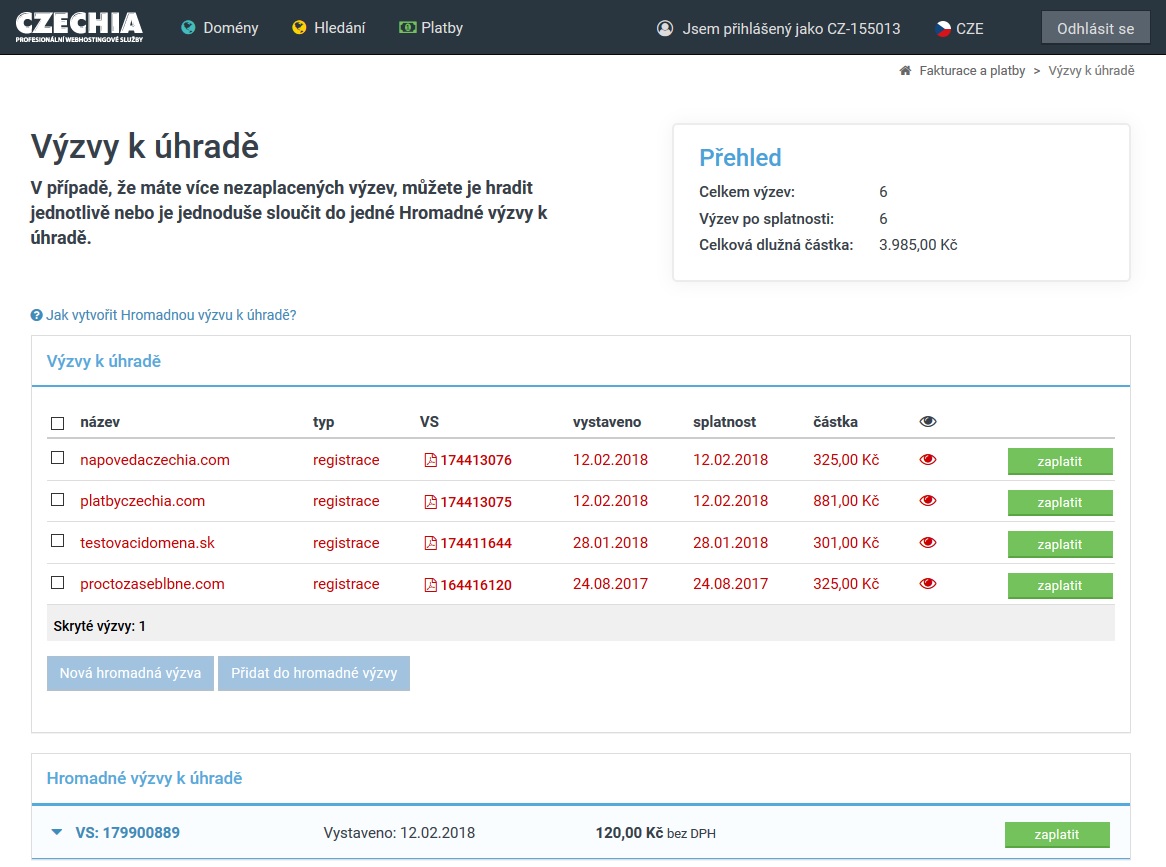Click the eye icon in table header
The width and height of the screenshot is (1166, 867).
pos(928,422)
